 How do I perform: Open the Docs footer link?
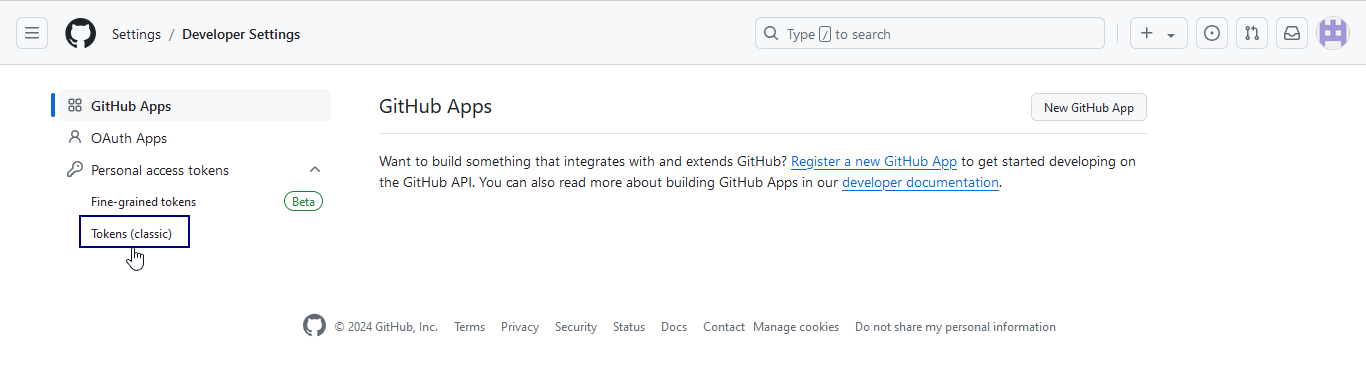(x=674, y=326)
